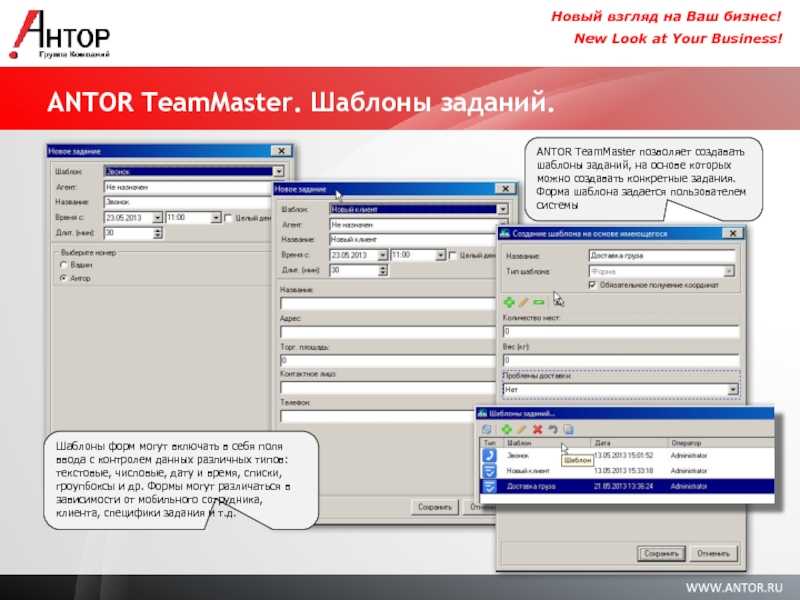Viewport: 800px width, 600px height.
Task: Click the duration stepper in the Звонок task window
Action: point(158,233)
